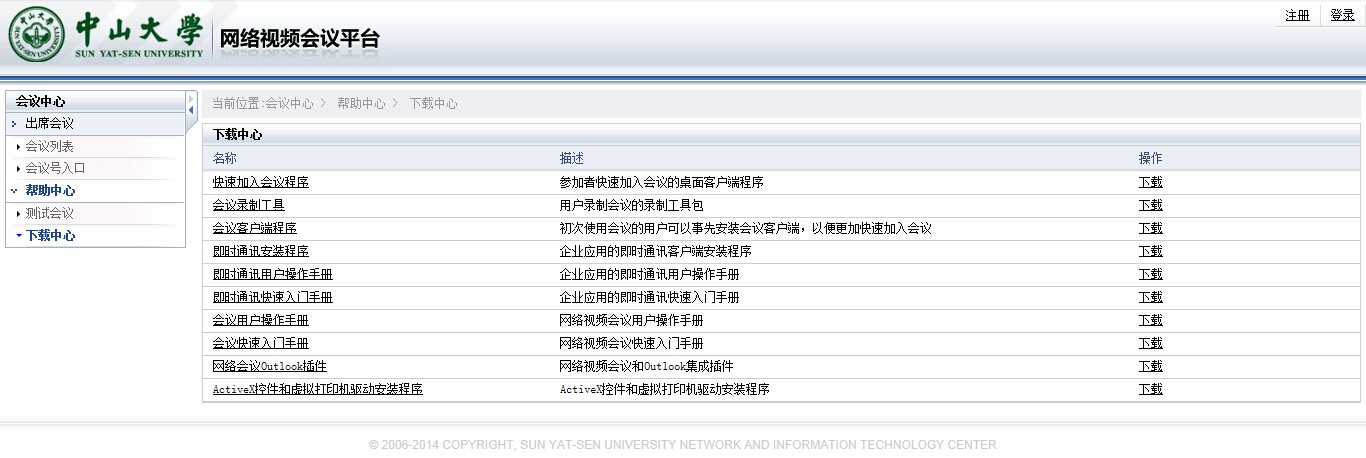Open 网络会议Outlook插件 name link
This screenshot has height=458, width=1366.
click(270, 367)
